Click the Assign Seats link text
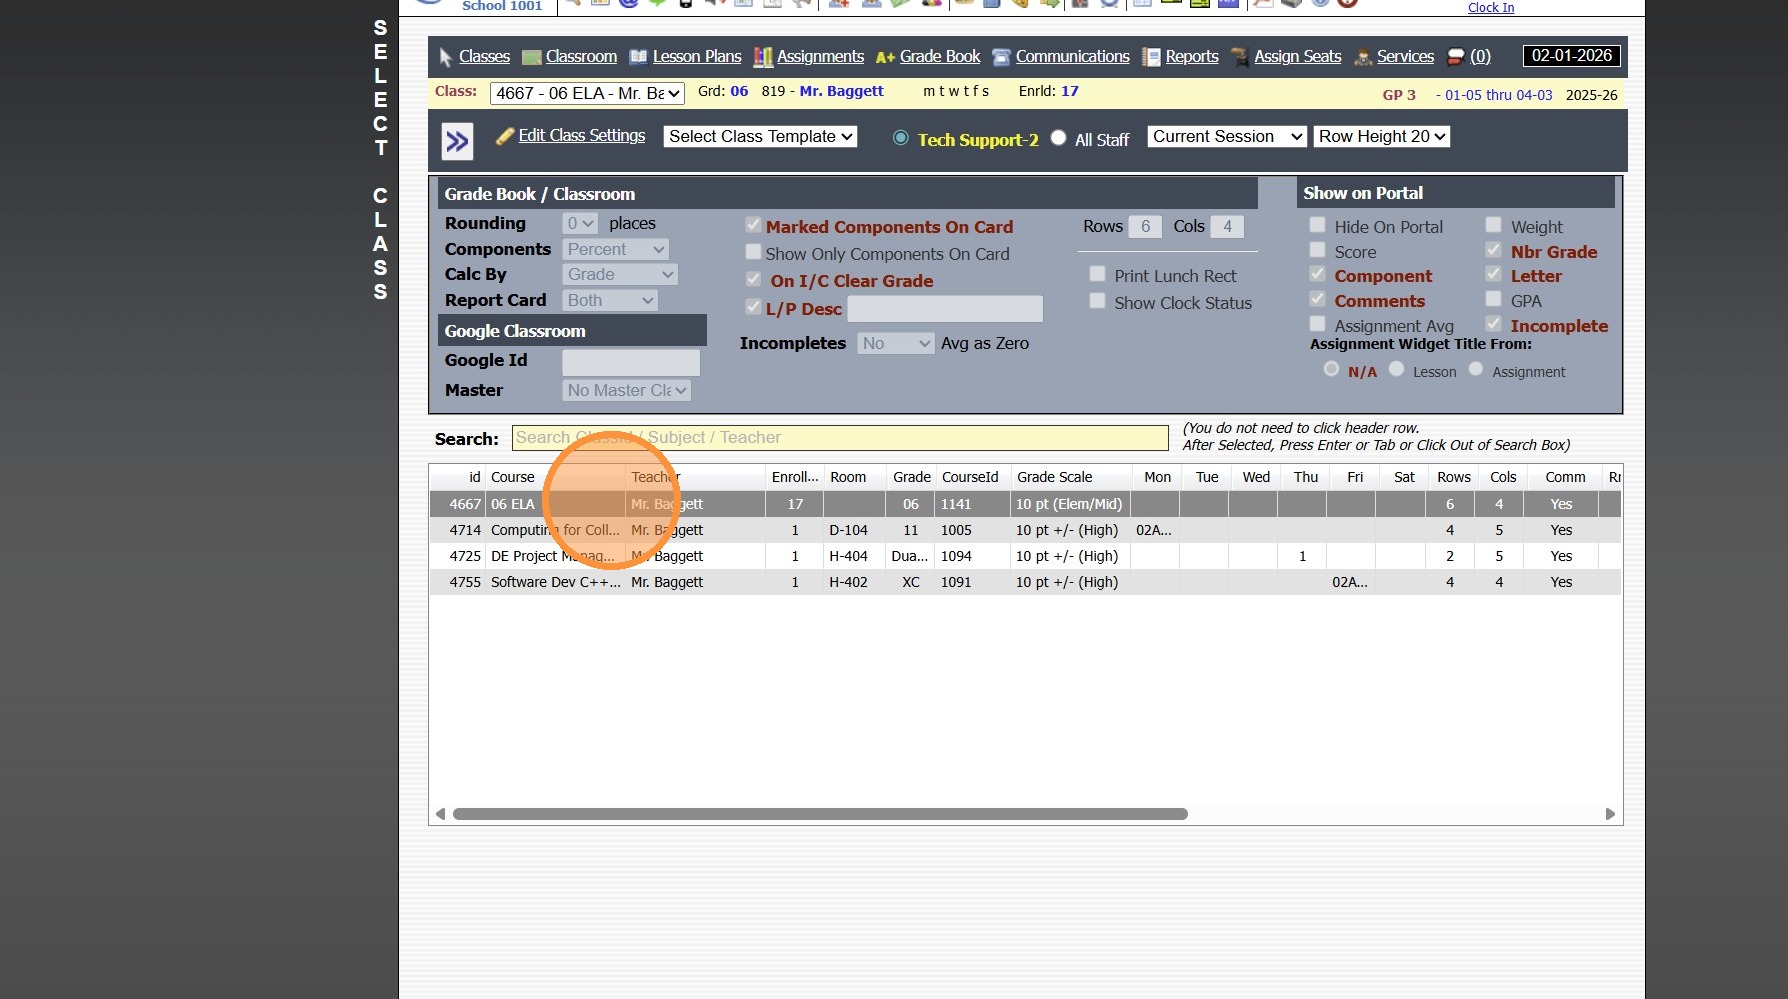The height and width of the screenshot is (999, 1788). (1298, 57)
